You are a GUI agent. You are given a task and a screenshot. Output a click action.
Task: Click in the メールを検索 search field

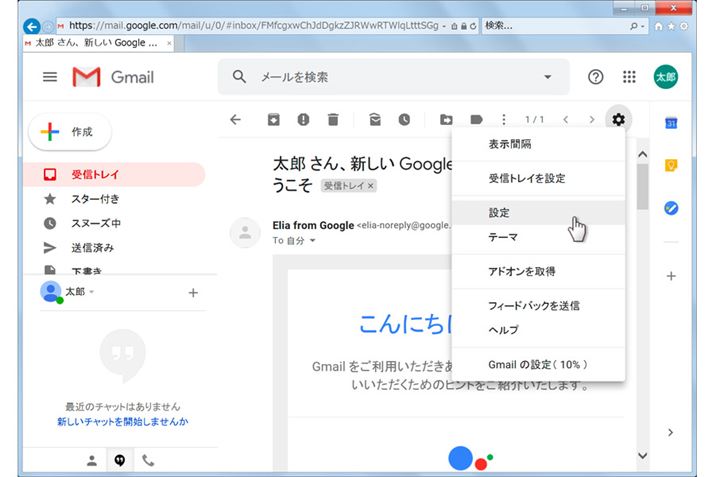[396, 77]
